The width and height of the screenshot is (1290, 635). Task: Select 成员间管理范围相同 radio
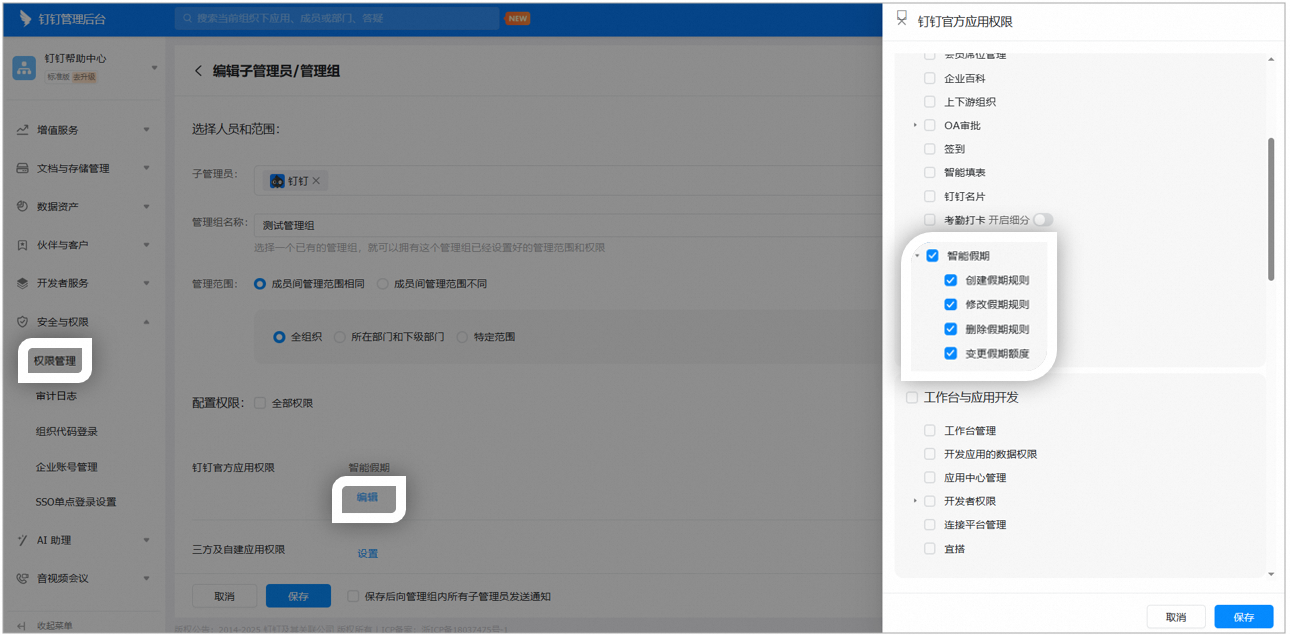click(260, 284)
